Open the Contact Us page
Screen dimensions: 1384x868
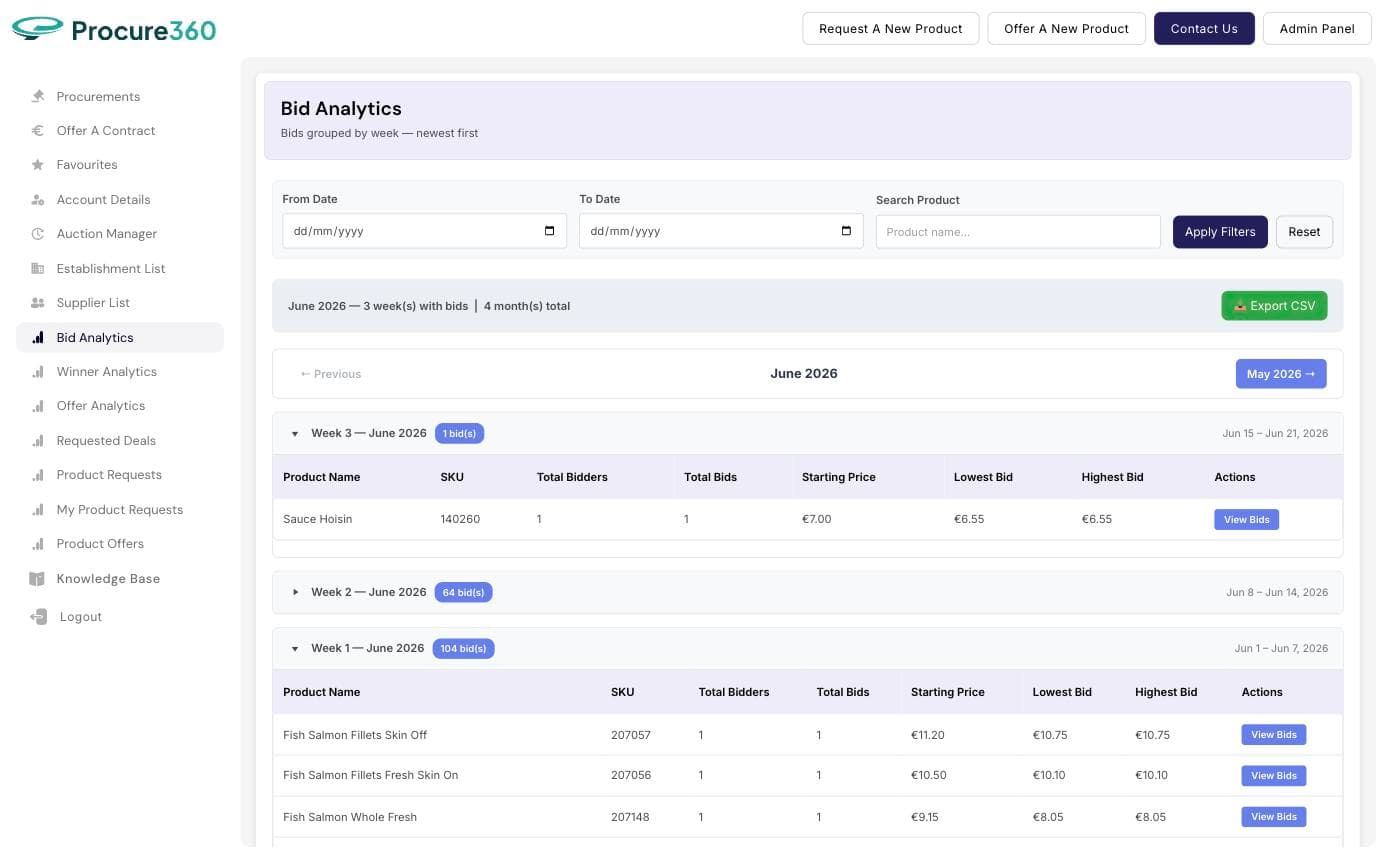(1204, 29)
